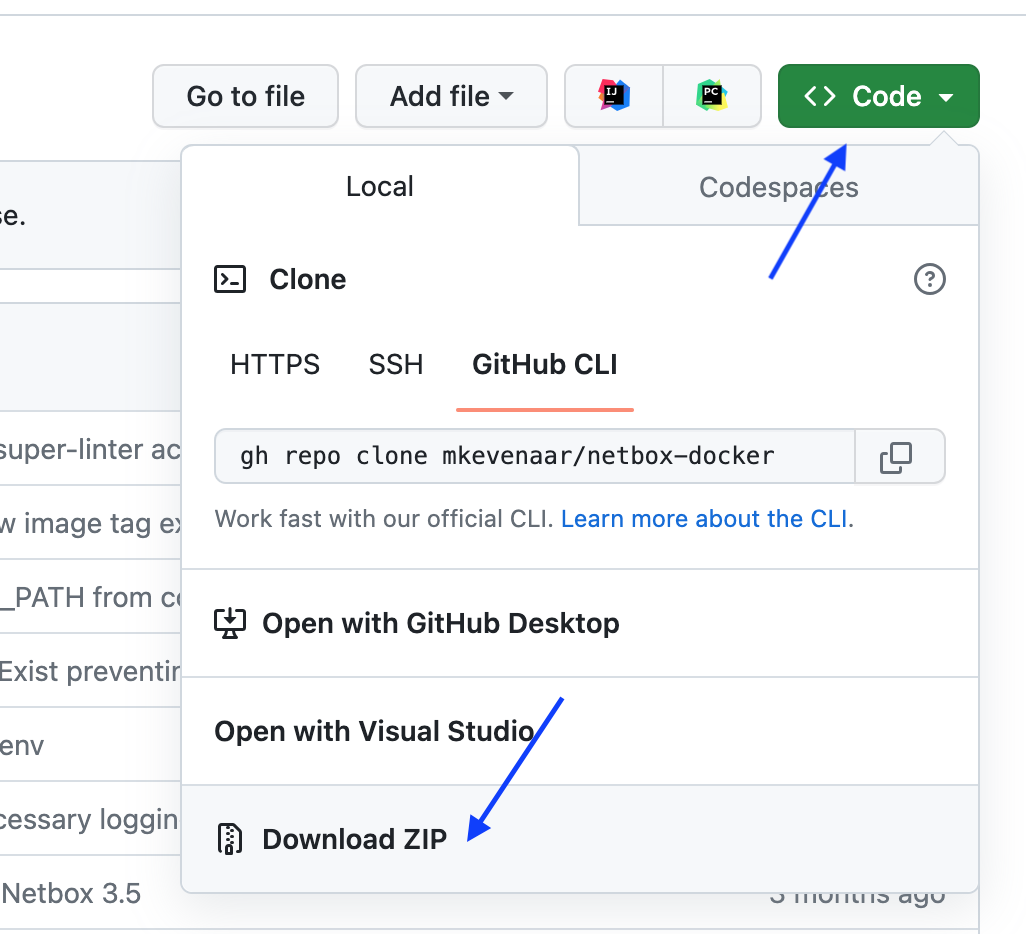Click the Download ZIP option
This screenshot has height=934, width=1026.
coord(354,839)
